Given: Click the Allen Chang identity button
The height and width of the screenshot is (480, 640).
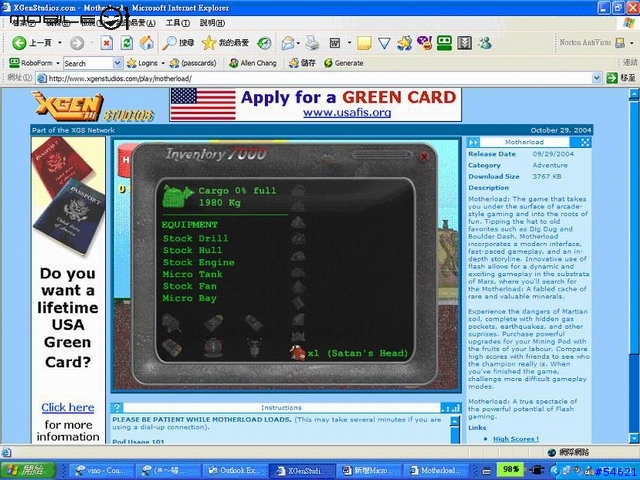Looking at the screenshot, I should (253, 63).
